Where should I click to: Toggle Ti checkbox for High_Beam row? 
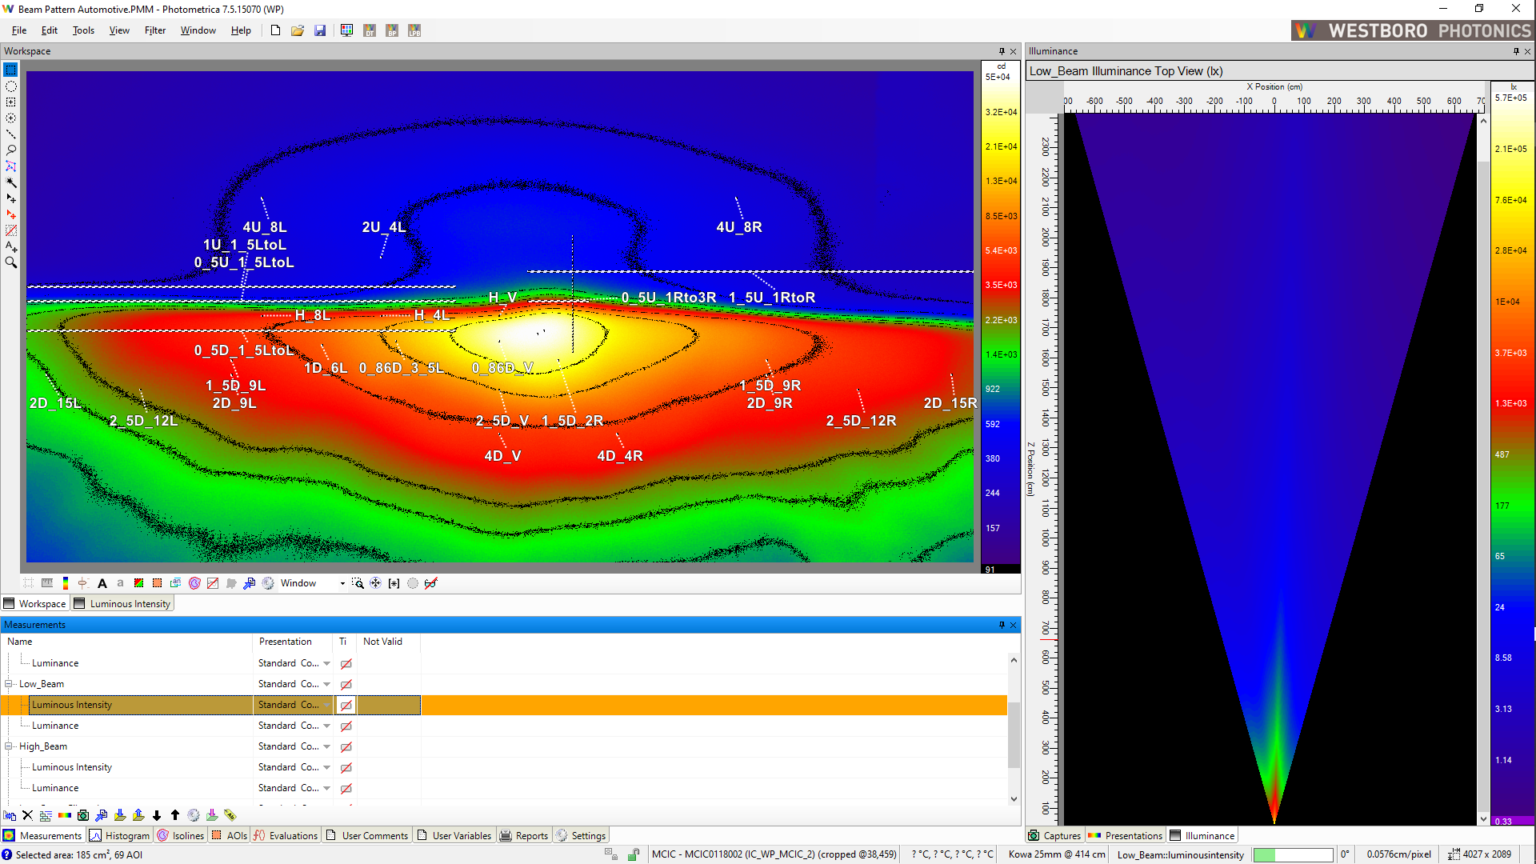click(x=346, y=747)
